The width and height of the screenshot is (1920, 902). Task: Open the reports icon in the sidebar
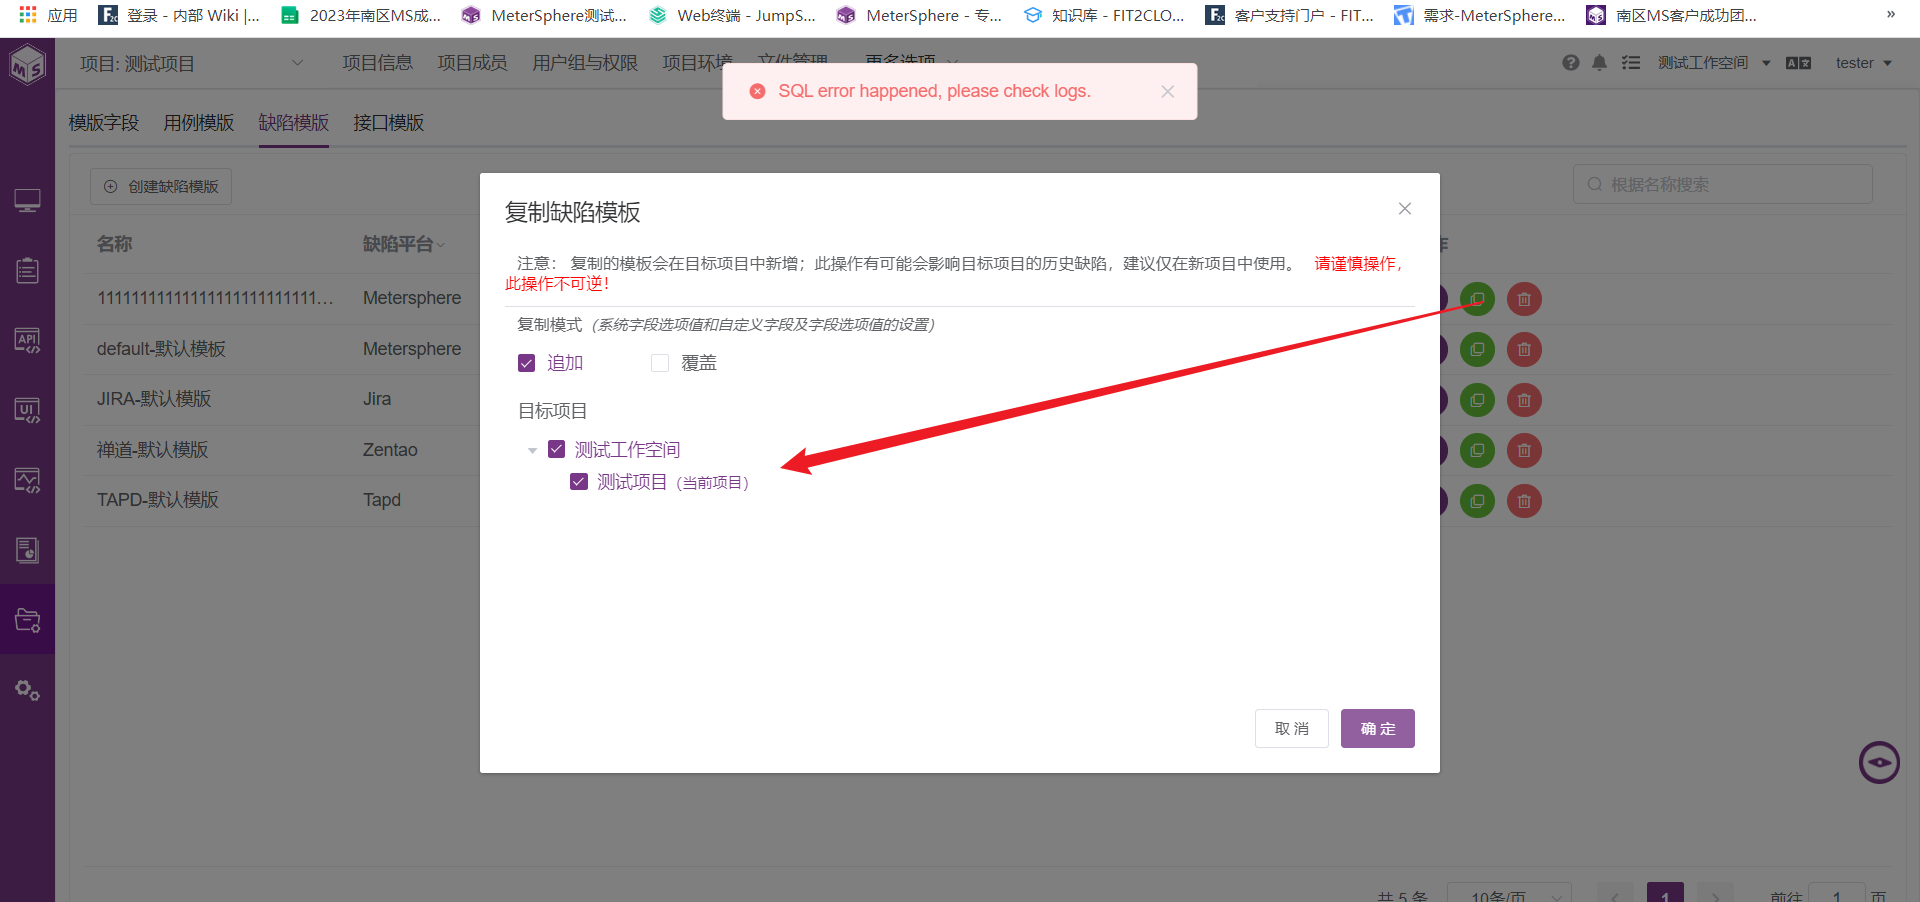coord(27,550)
